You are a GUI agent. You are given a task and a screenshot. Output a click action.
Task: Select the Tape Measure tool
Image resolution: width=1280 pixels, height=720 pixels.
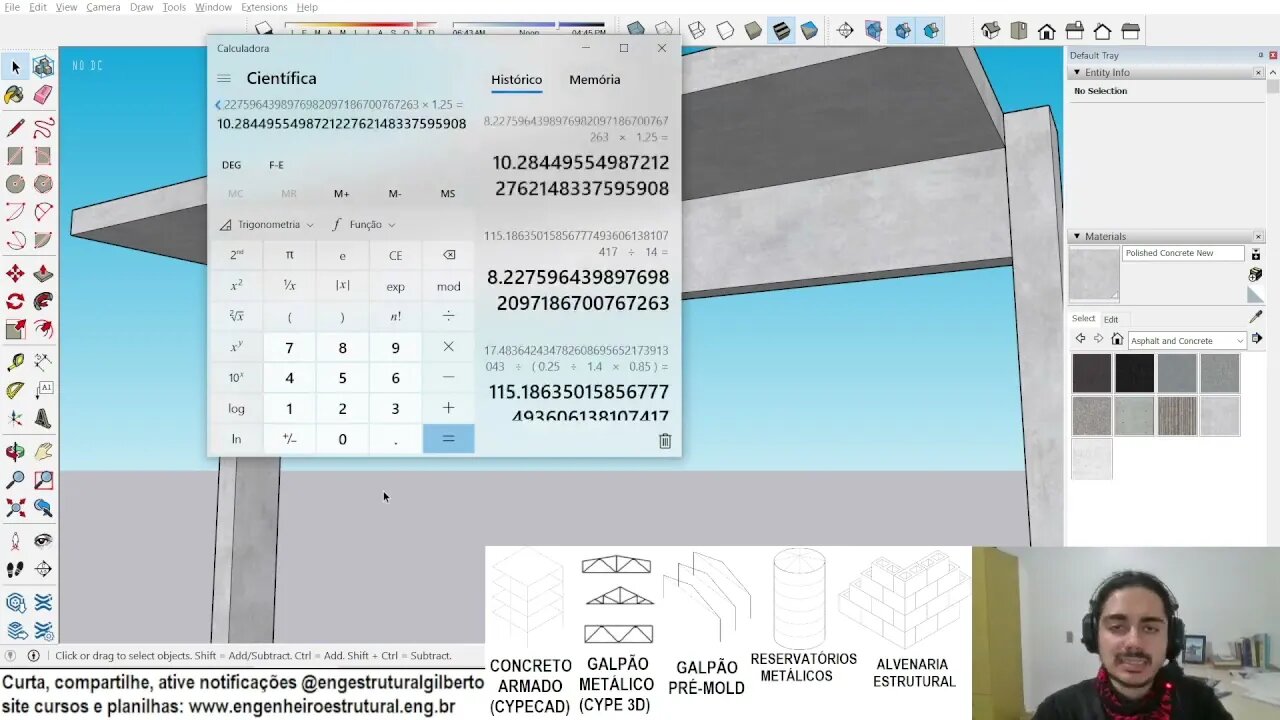coord(15,362)
